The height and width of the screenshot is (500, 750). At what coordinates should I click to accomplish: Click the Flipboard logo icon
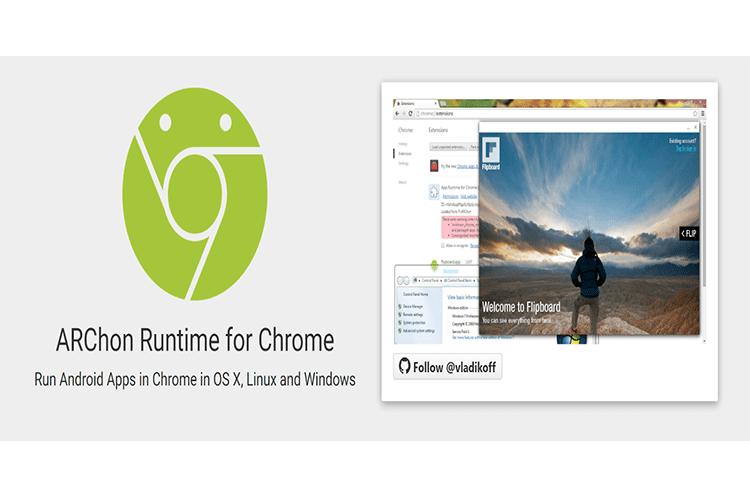point(493,151)
